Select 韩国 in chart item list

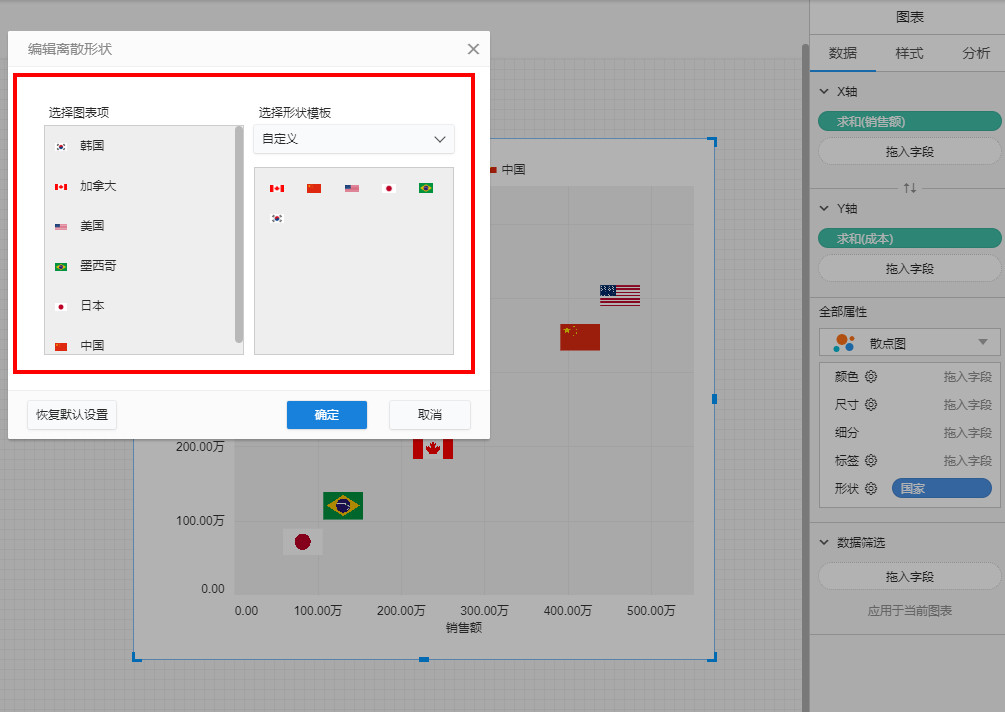[140, 145]
